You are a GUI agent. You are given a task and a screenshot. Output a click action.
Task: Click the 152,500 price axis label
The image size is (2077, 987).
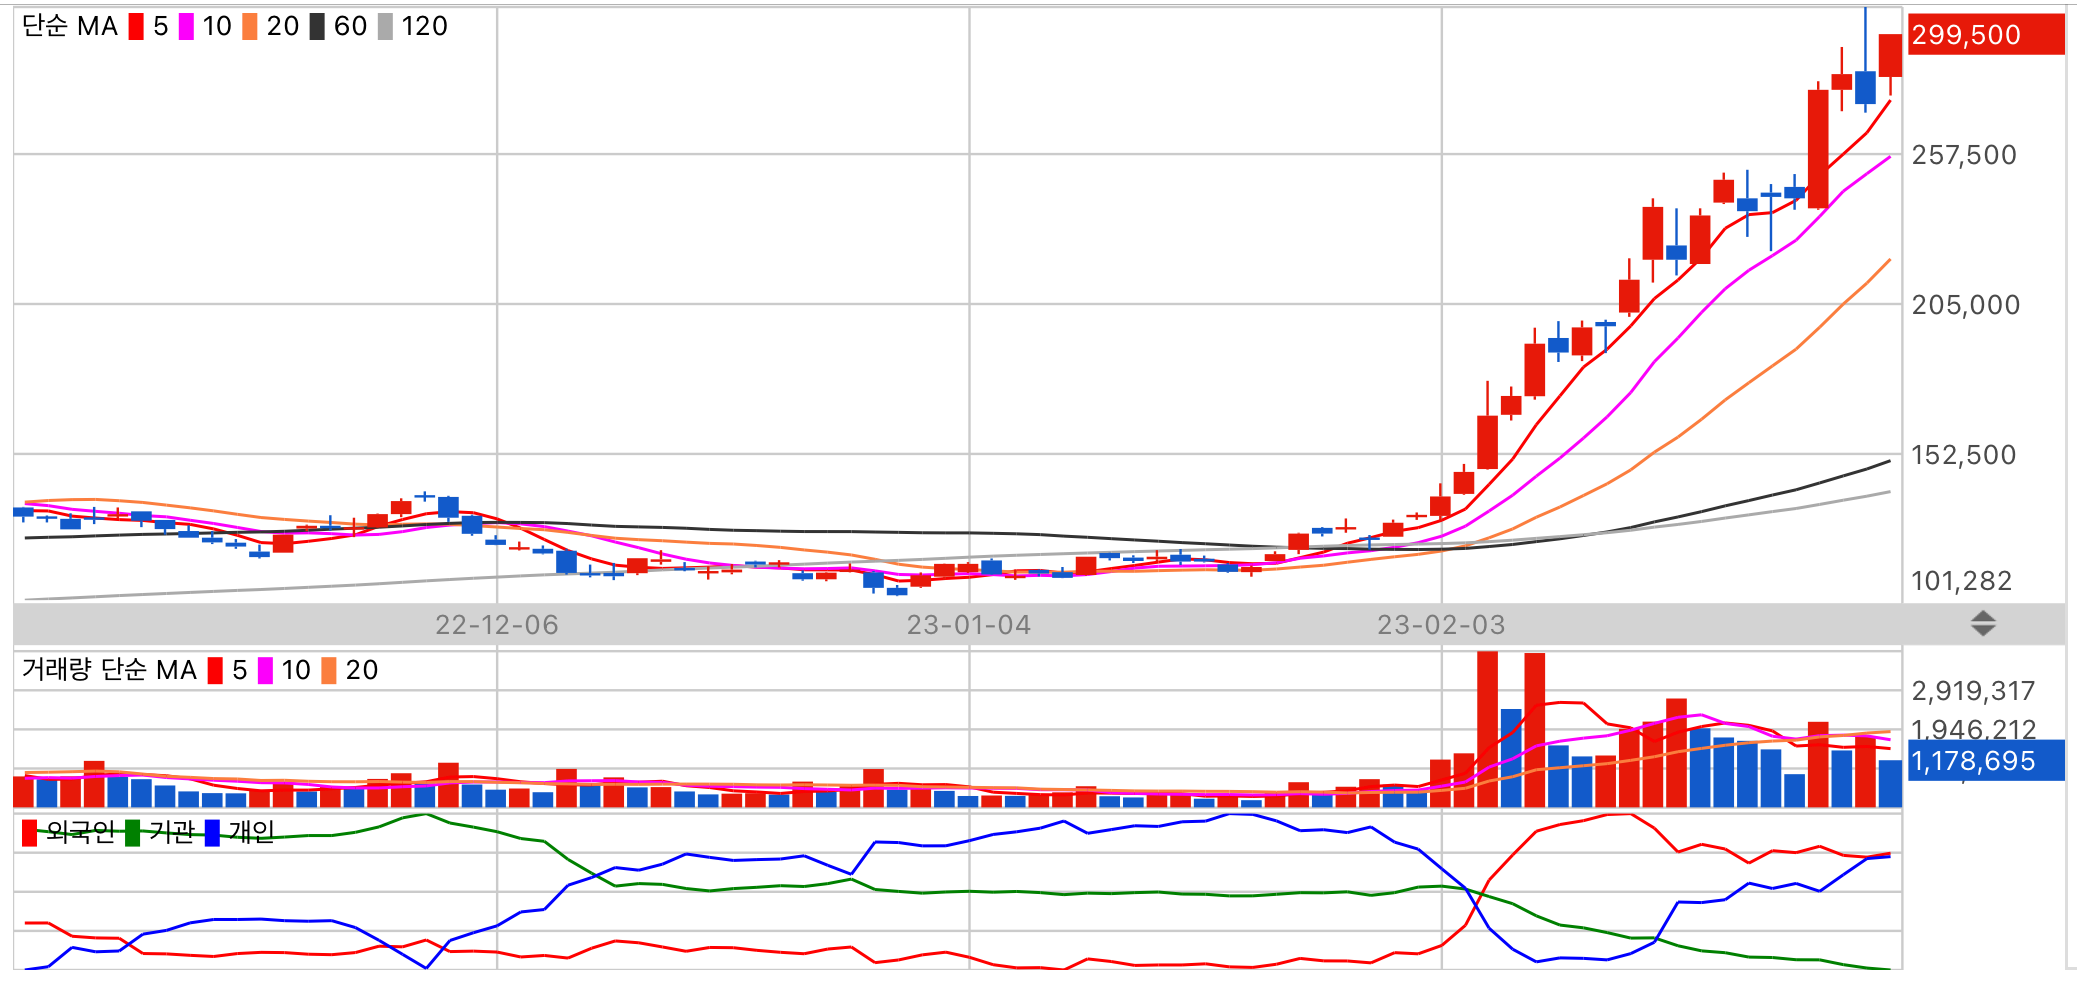[1964, 455]
